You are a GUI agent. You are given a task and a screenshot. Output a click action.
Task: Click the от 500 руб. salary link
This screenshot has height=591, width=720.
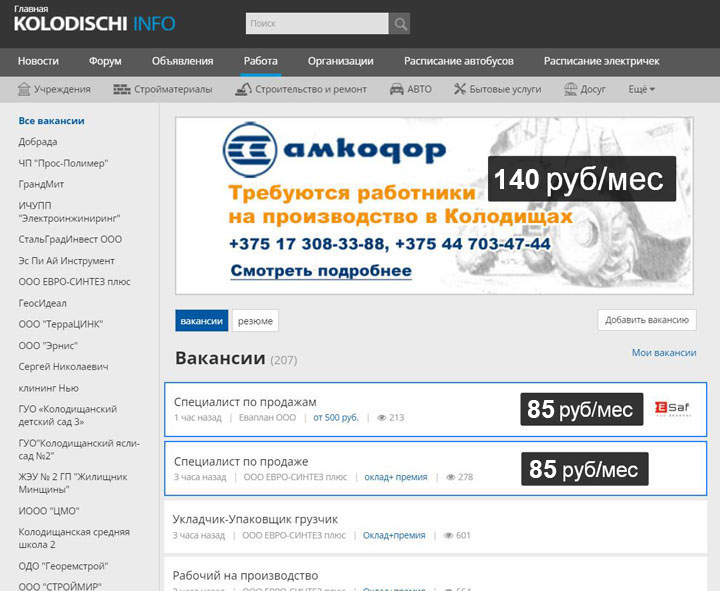[x=336, y=417]
